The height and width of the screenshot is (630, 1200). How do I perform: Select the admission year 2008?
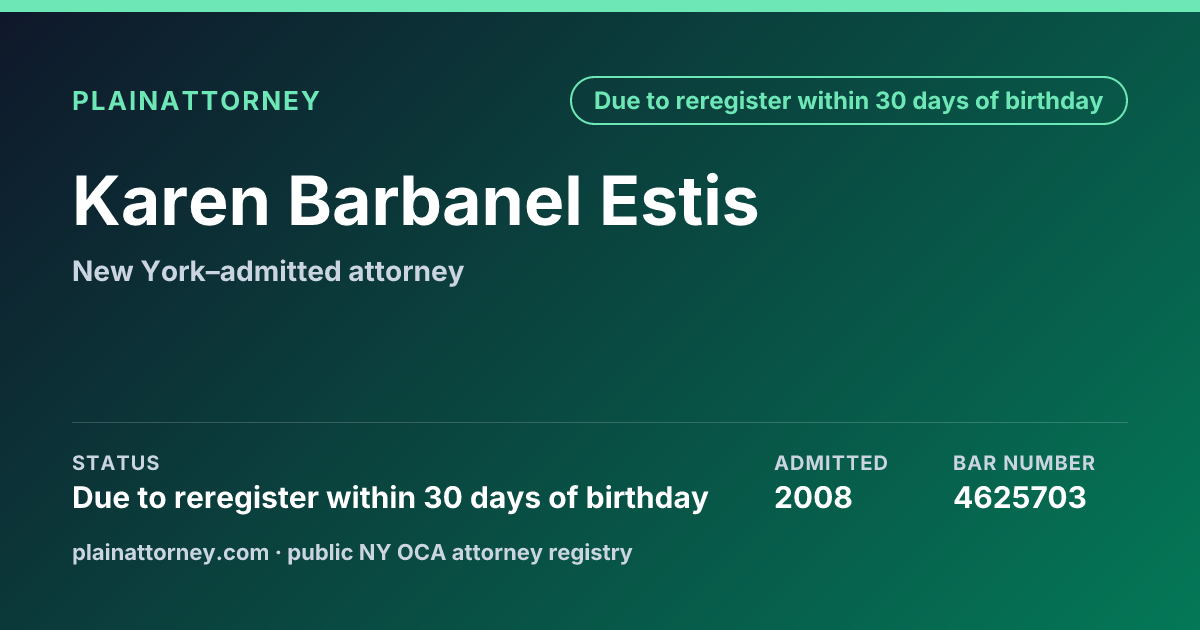(x=813, y=497)
